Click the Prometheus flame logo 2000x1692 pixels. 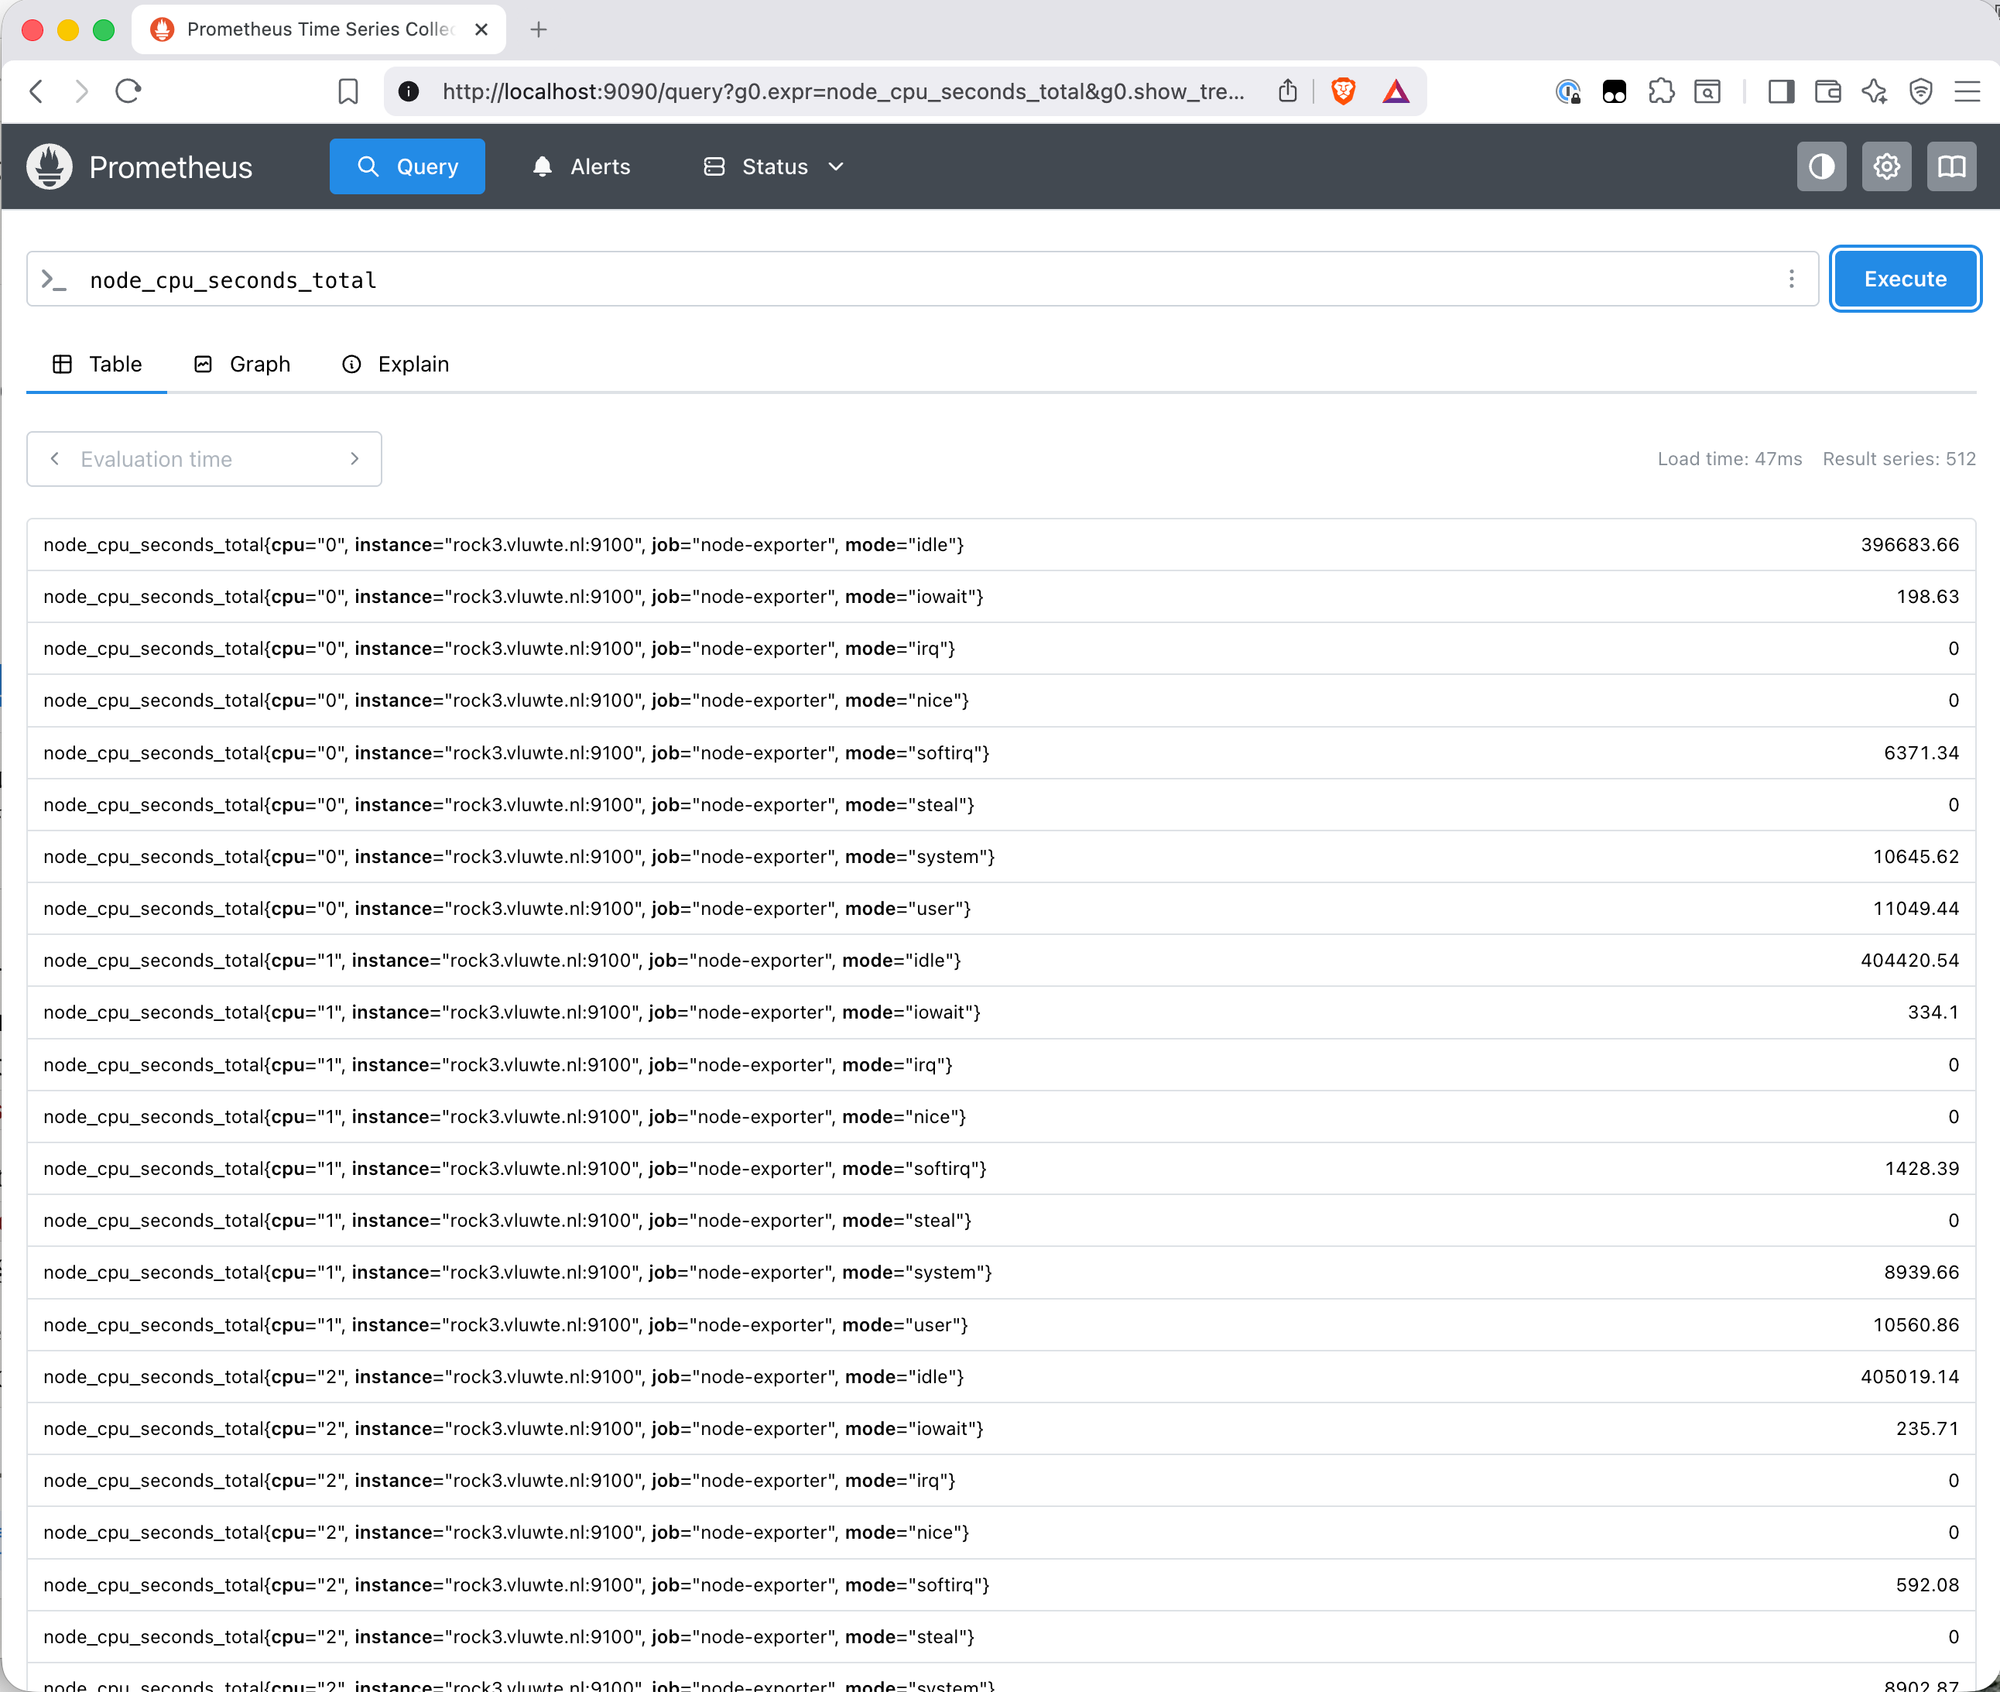pos(49,166)
